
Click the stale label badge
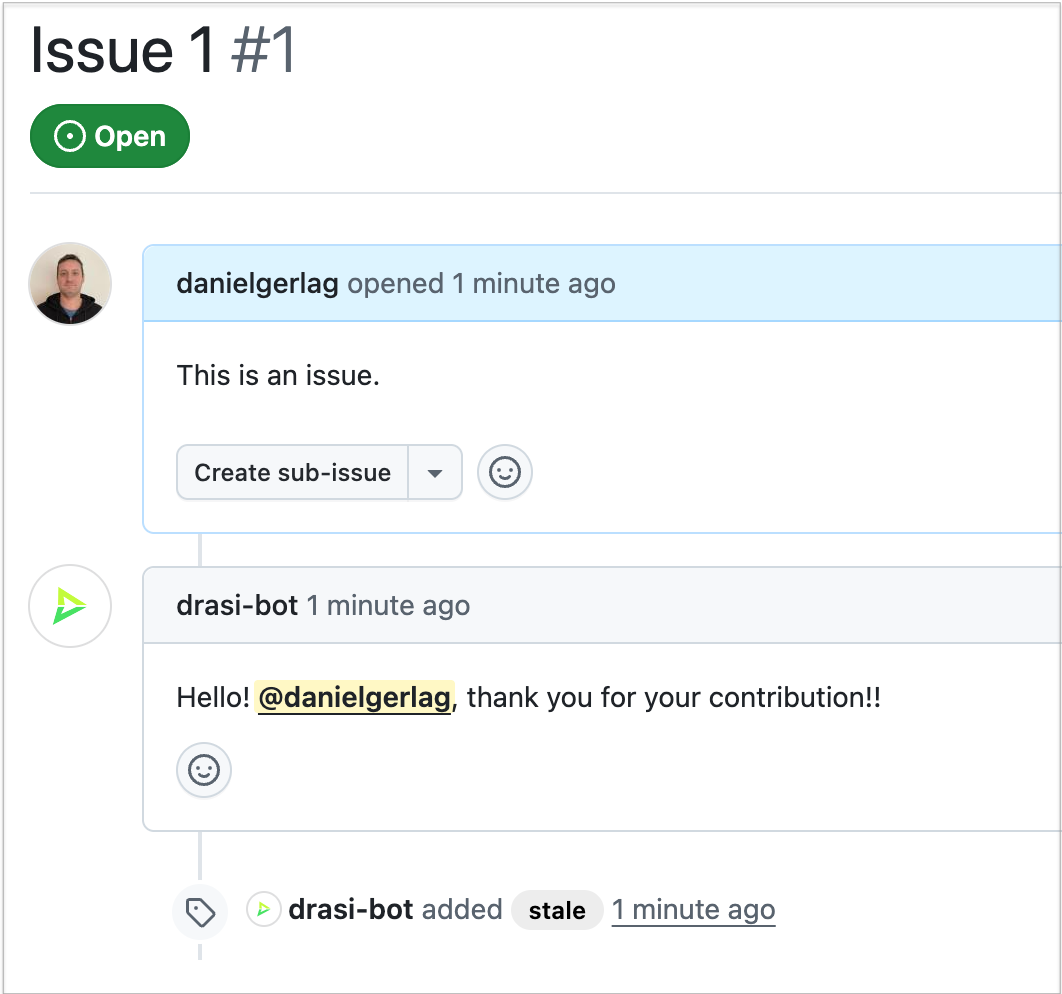[x=557, y=910]
